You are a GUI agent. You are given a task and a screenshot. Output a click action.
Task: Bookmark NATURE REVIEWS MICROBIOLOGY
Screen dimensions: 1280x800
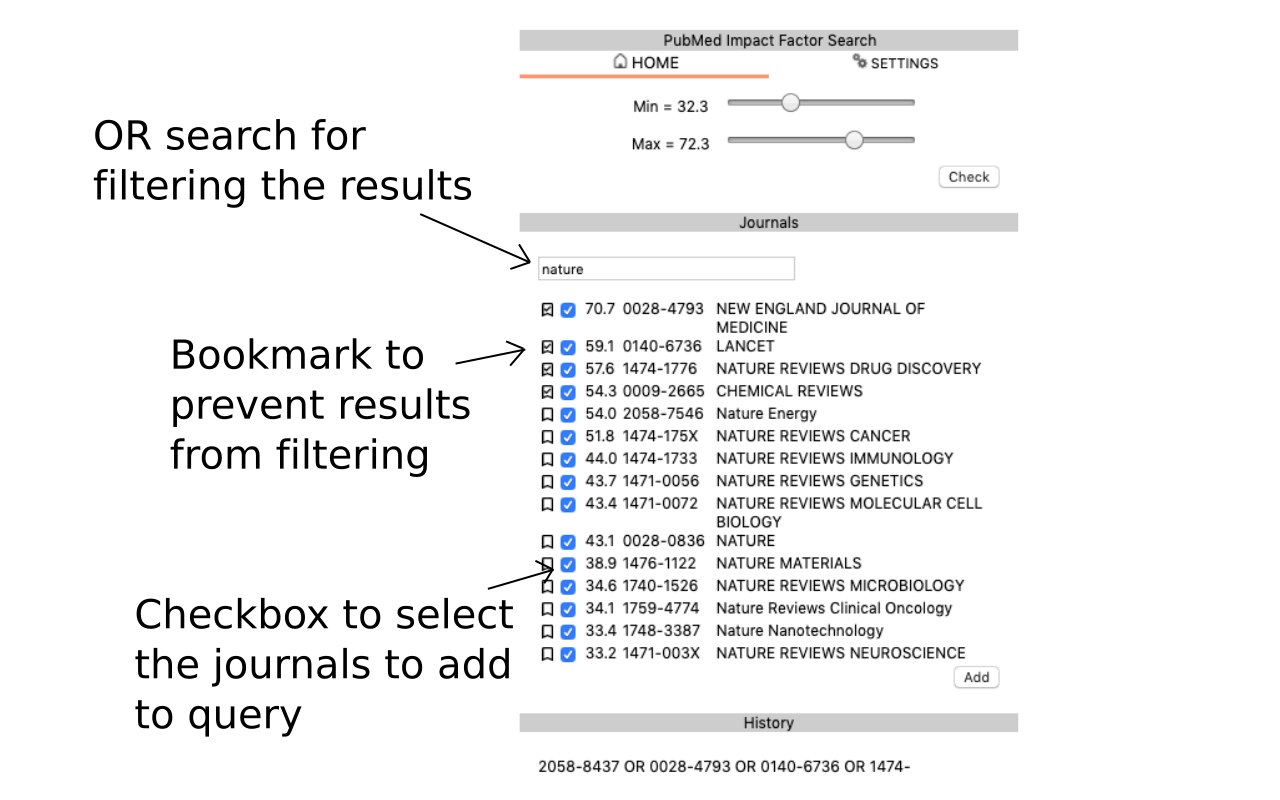coord(547,586)
